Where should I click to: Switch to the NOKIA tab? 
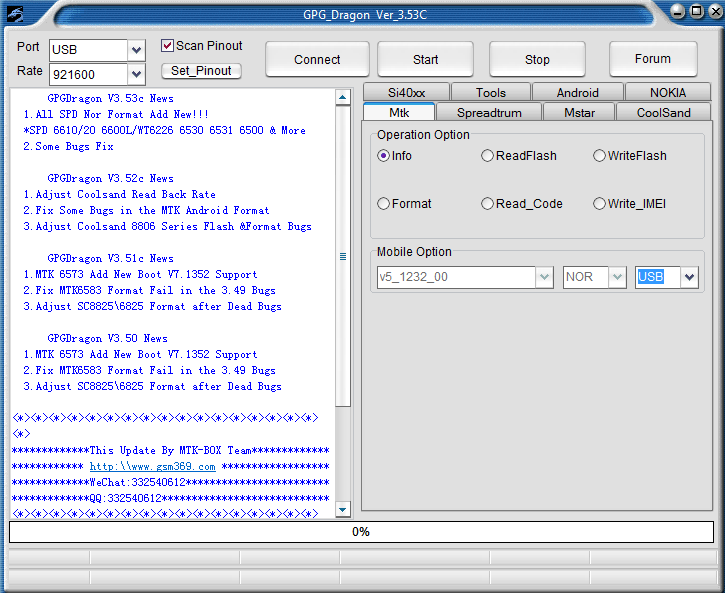(668, 92)
